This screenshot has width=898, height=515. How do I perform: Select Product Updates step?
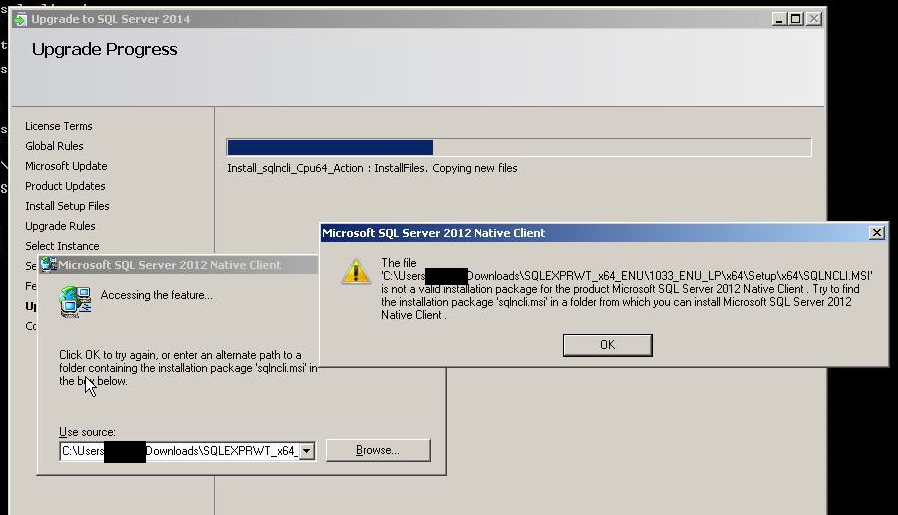click(65, 186)
